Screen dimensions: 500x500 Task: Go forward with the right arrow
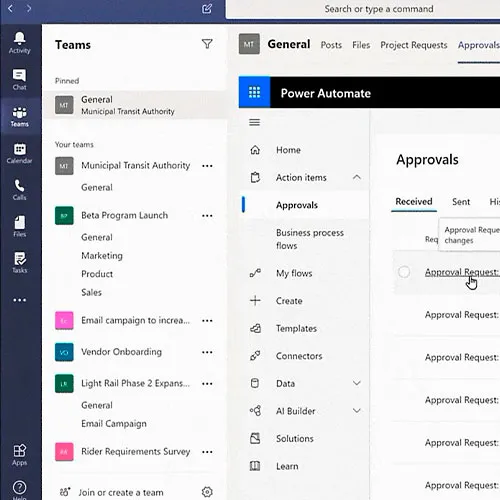click(29, 8)
